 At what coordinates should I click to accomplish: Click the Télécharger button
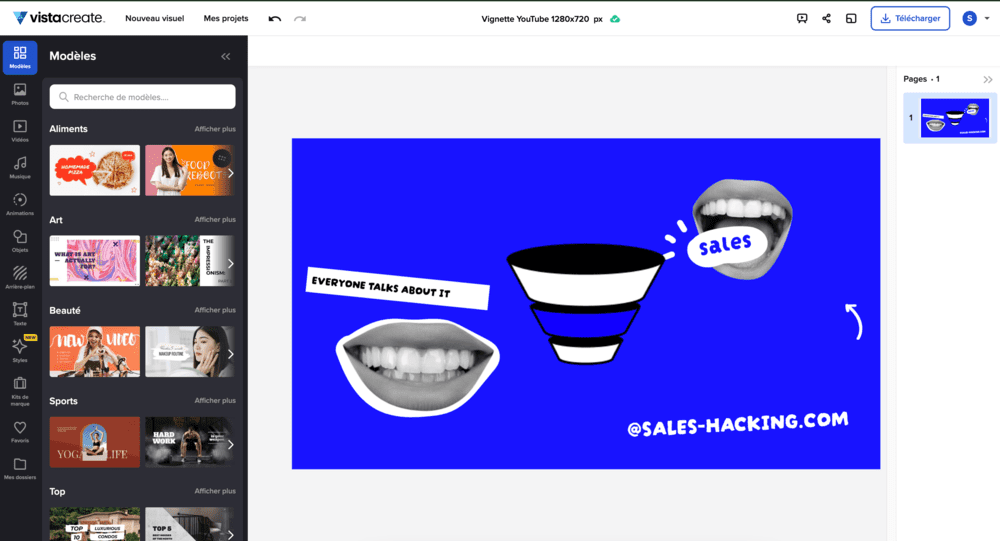[910, 19]
